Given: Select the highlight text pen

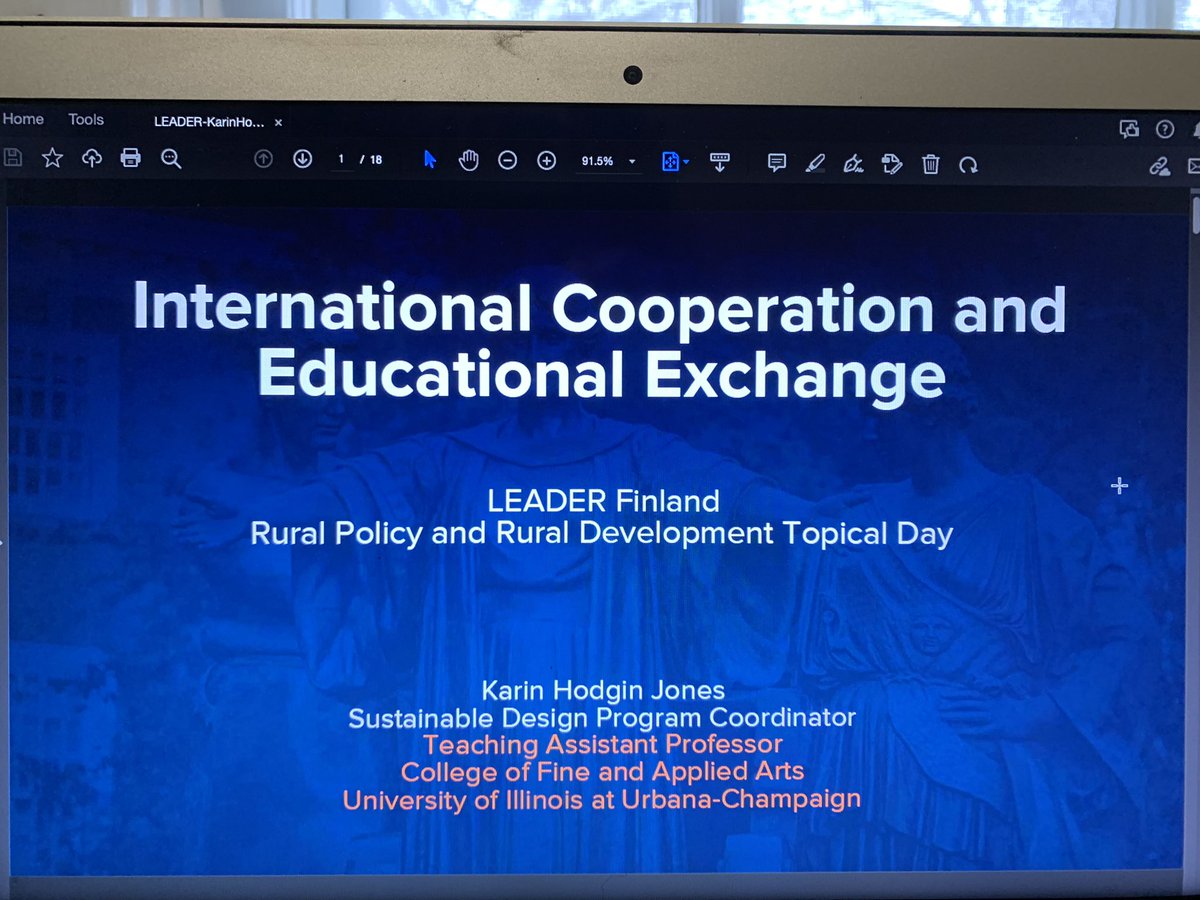Looking at the screenshot, I should tap(816, 163).
